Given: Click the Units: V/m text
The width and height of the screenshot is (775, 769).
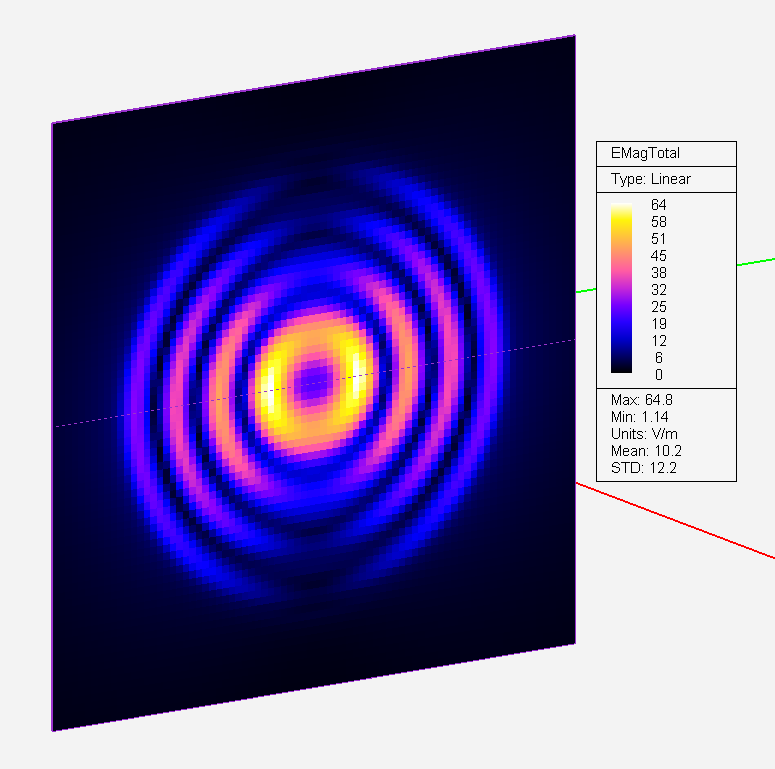Looking at the screenshot, I should 644,434.
